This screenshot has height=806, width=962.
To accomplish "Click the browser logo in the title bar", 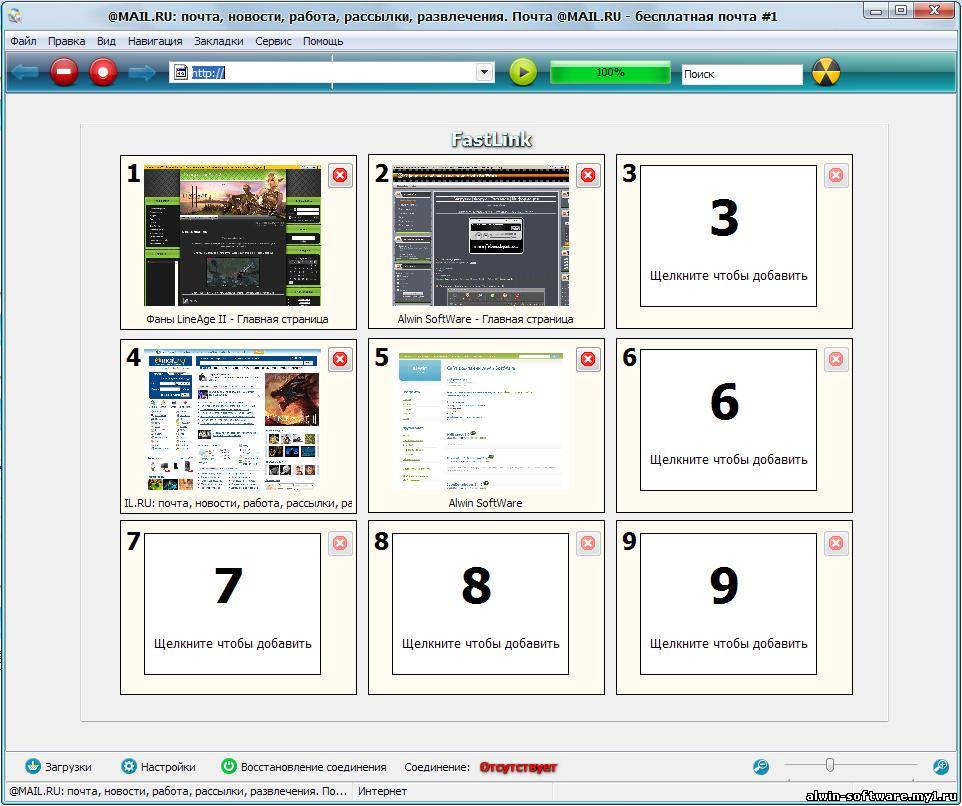I will pos(15,16).
